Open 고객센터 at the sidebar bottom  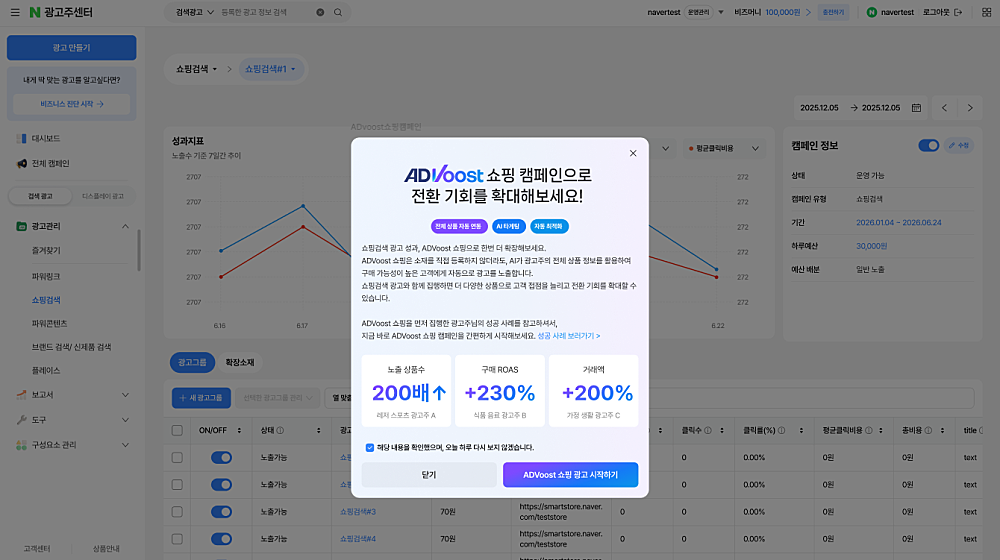[36, 549]
